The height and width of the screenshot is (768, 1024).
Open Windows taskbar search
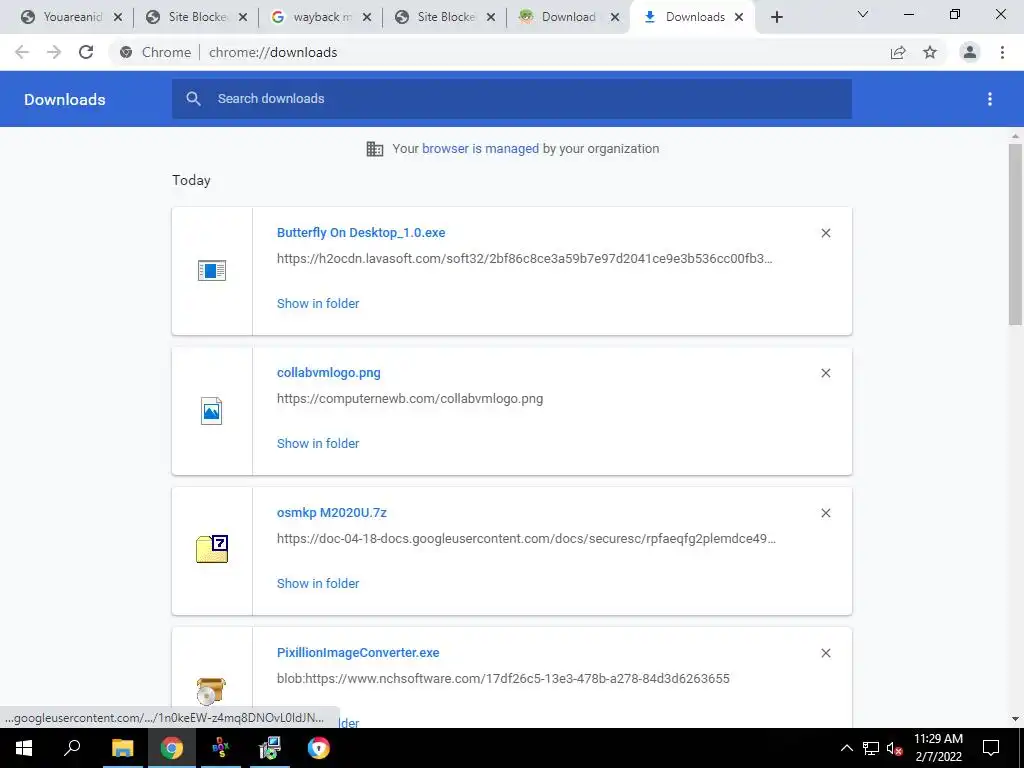[72, 748]
